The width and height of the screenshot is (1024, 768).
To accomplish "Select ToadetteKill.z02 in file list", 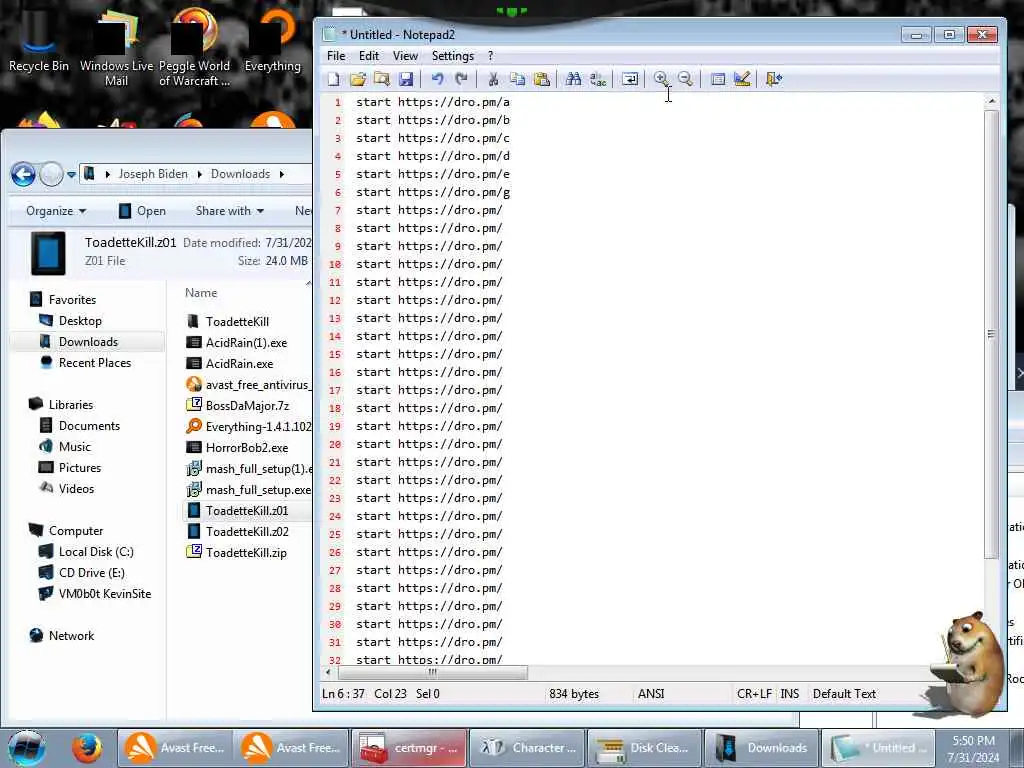I will (237, 532).
